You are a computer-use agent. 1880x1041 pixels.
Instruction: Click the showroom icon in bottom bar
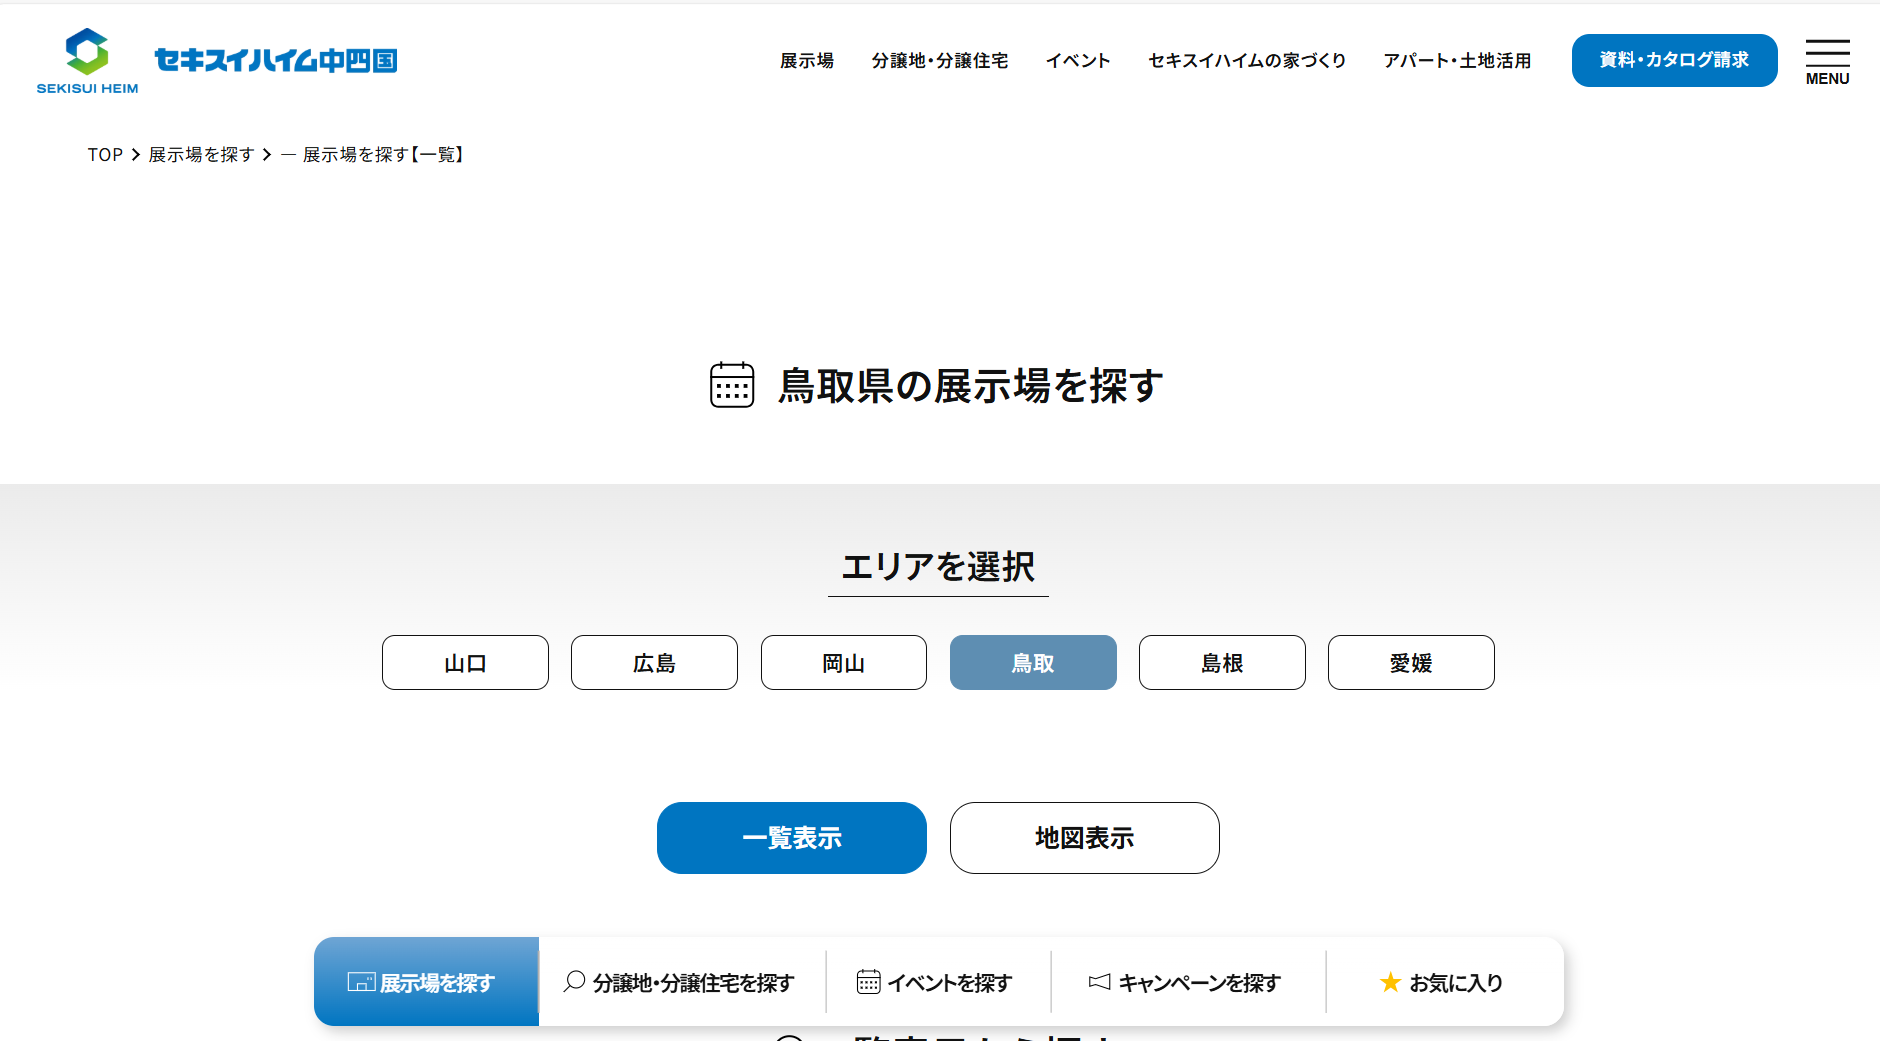(360, 982)
